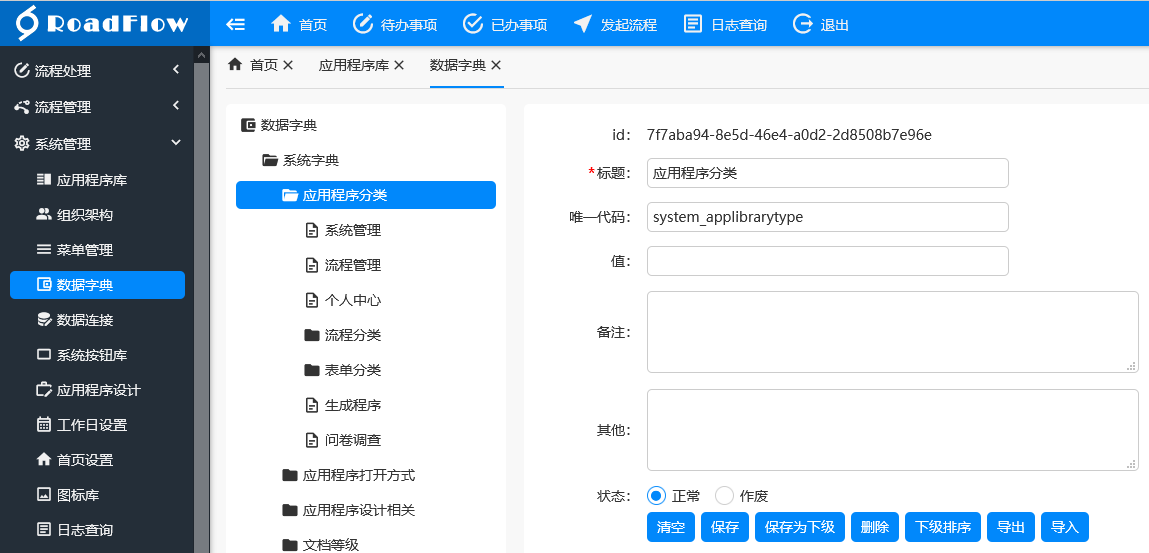1149x553 pixels.
Task: Focus the 标题 input field
Action: click(x=827, y=173)
